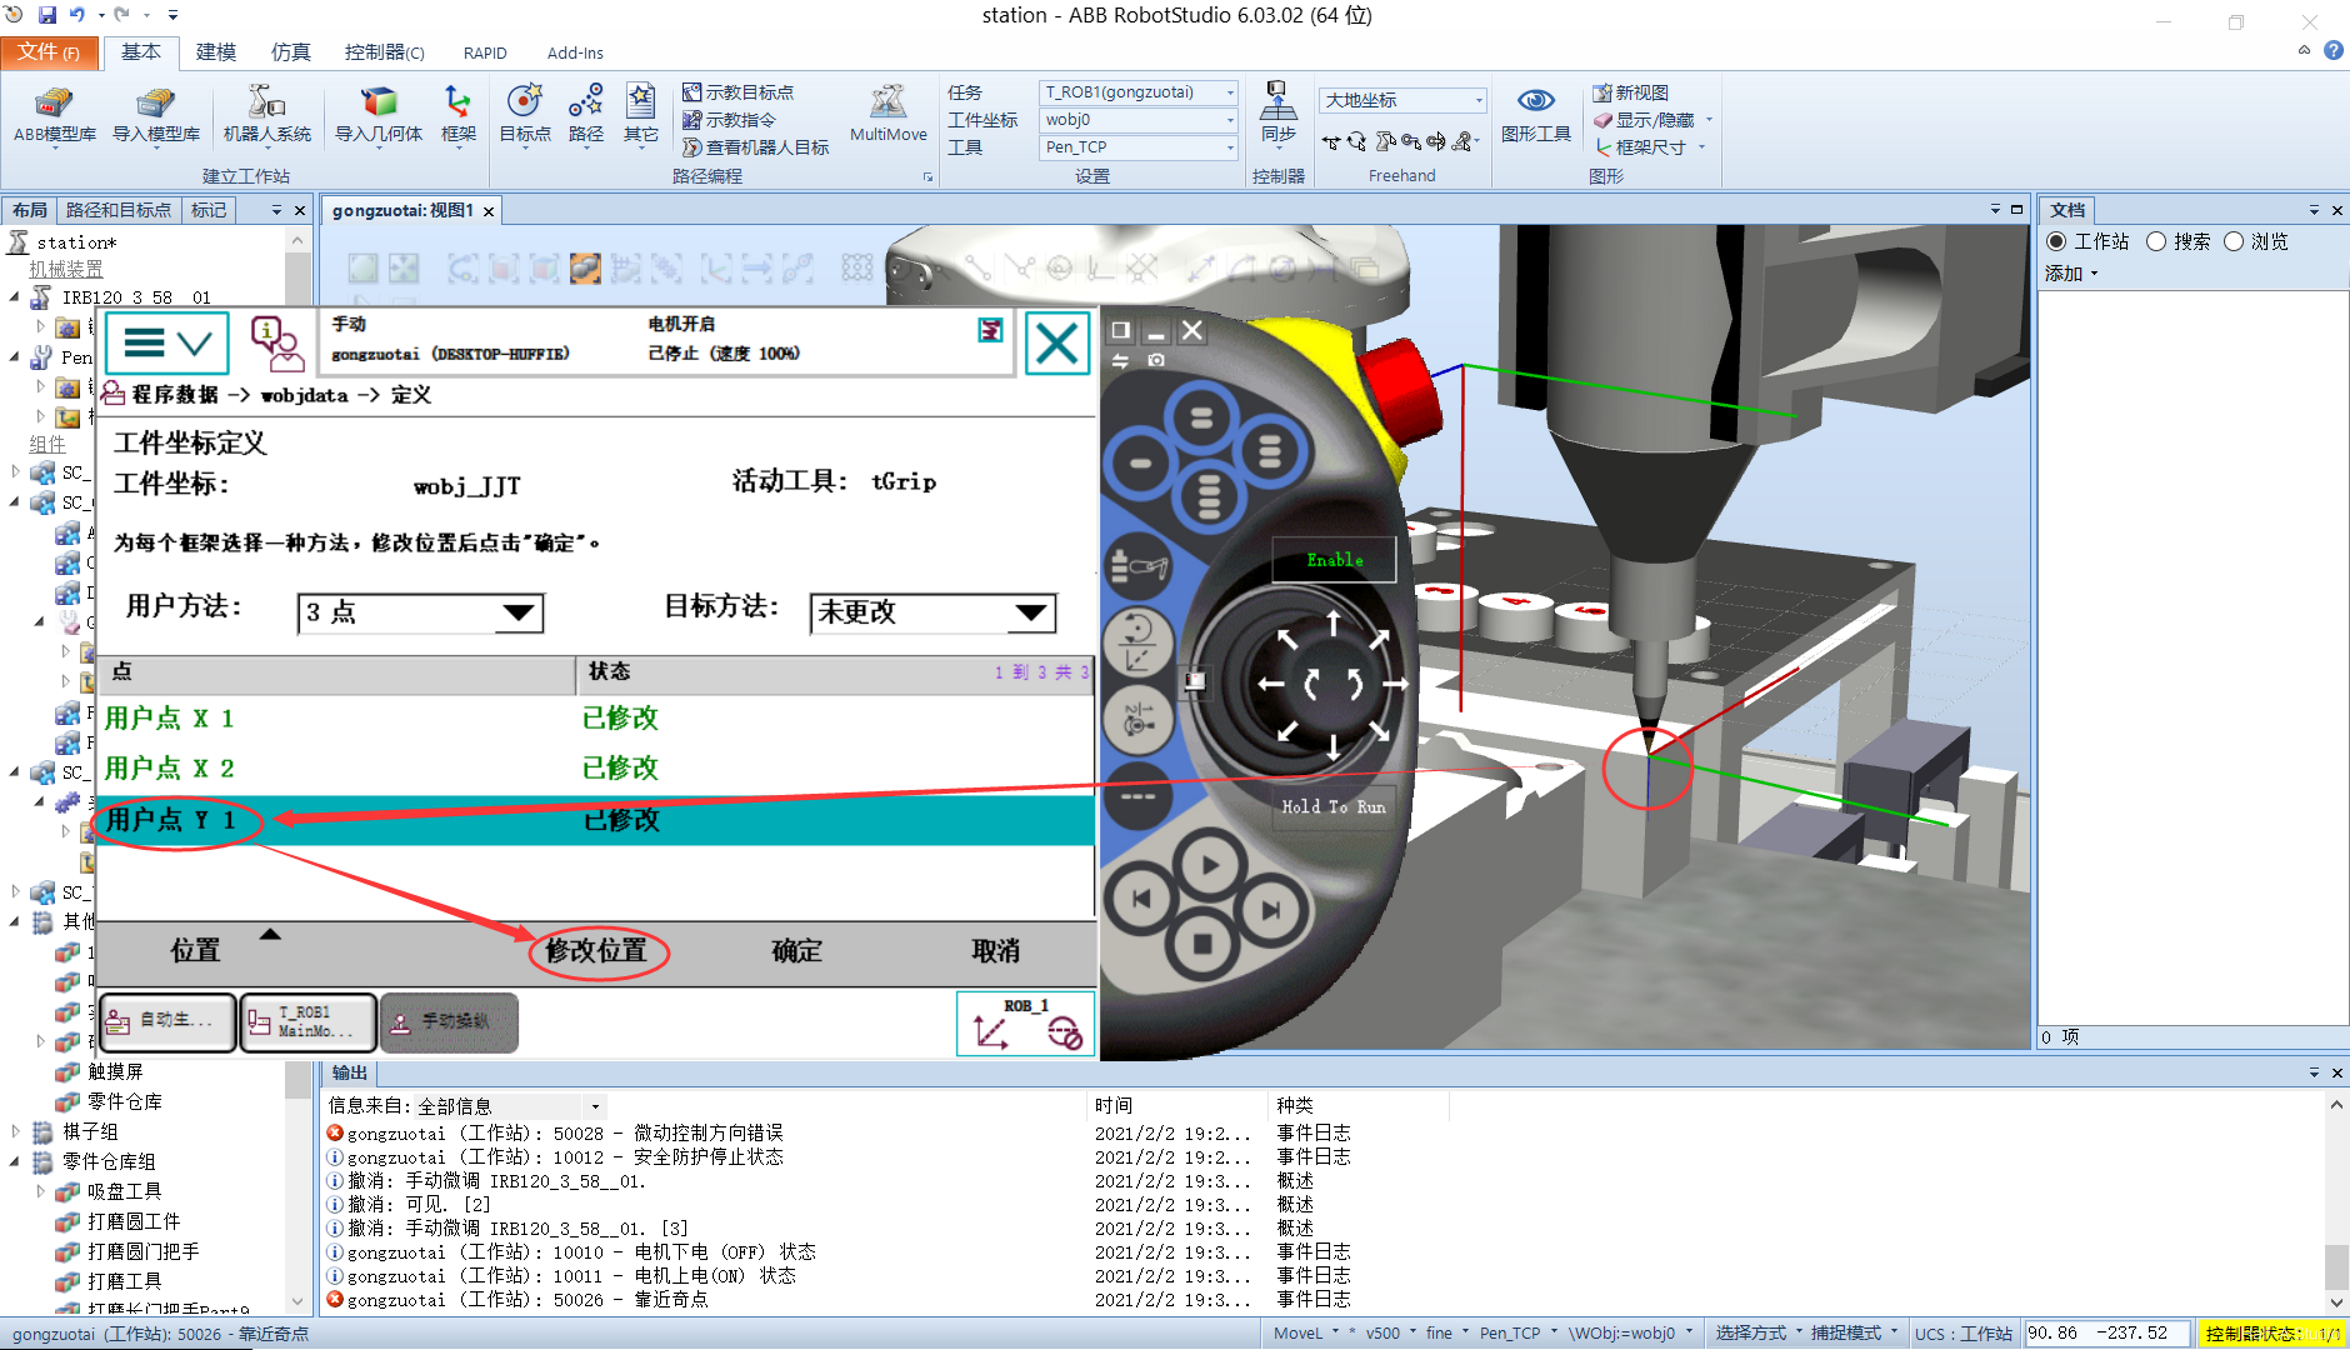This screenshot has width=2350, height=1350.
Task: Open the 目标方法 未更改 dropdown
Action: (x=932, y=613)
